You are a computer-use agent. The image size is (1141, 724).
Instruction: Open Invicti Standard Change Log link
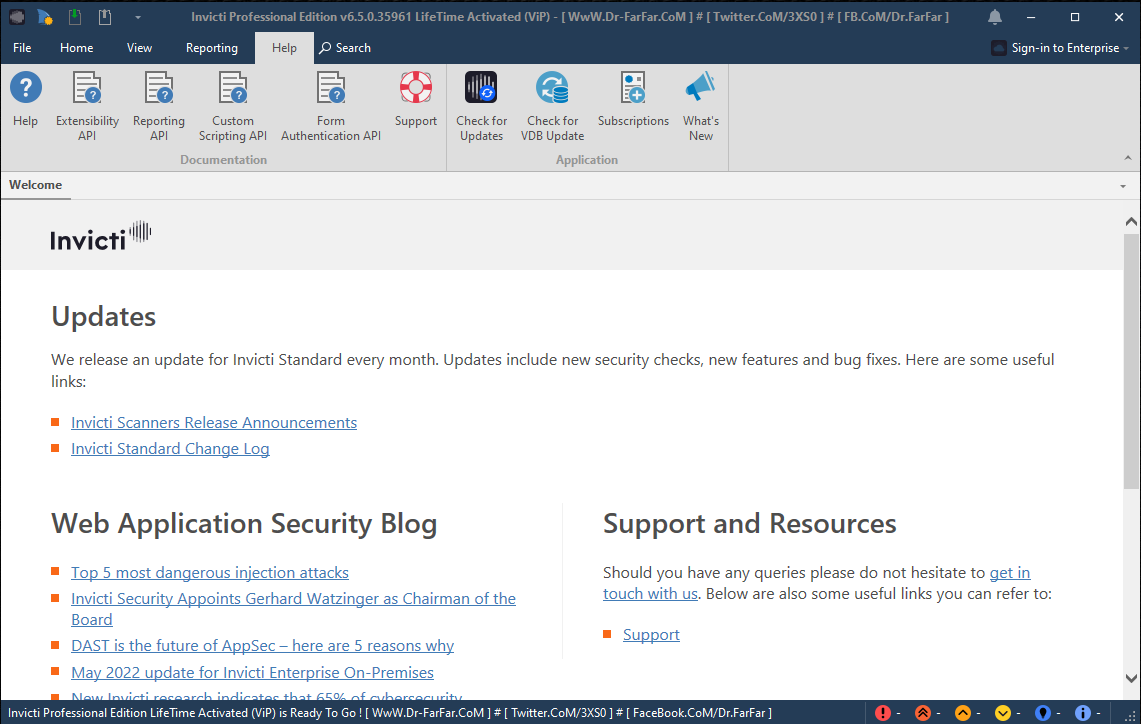point(170,449)
